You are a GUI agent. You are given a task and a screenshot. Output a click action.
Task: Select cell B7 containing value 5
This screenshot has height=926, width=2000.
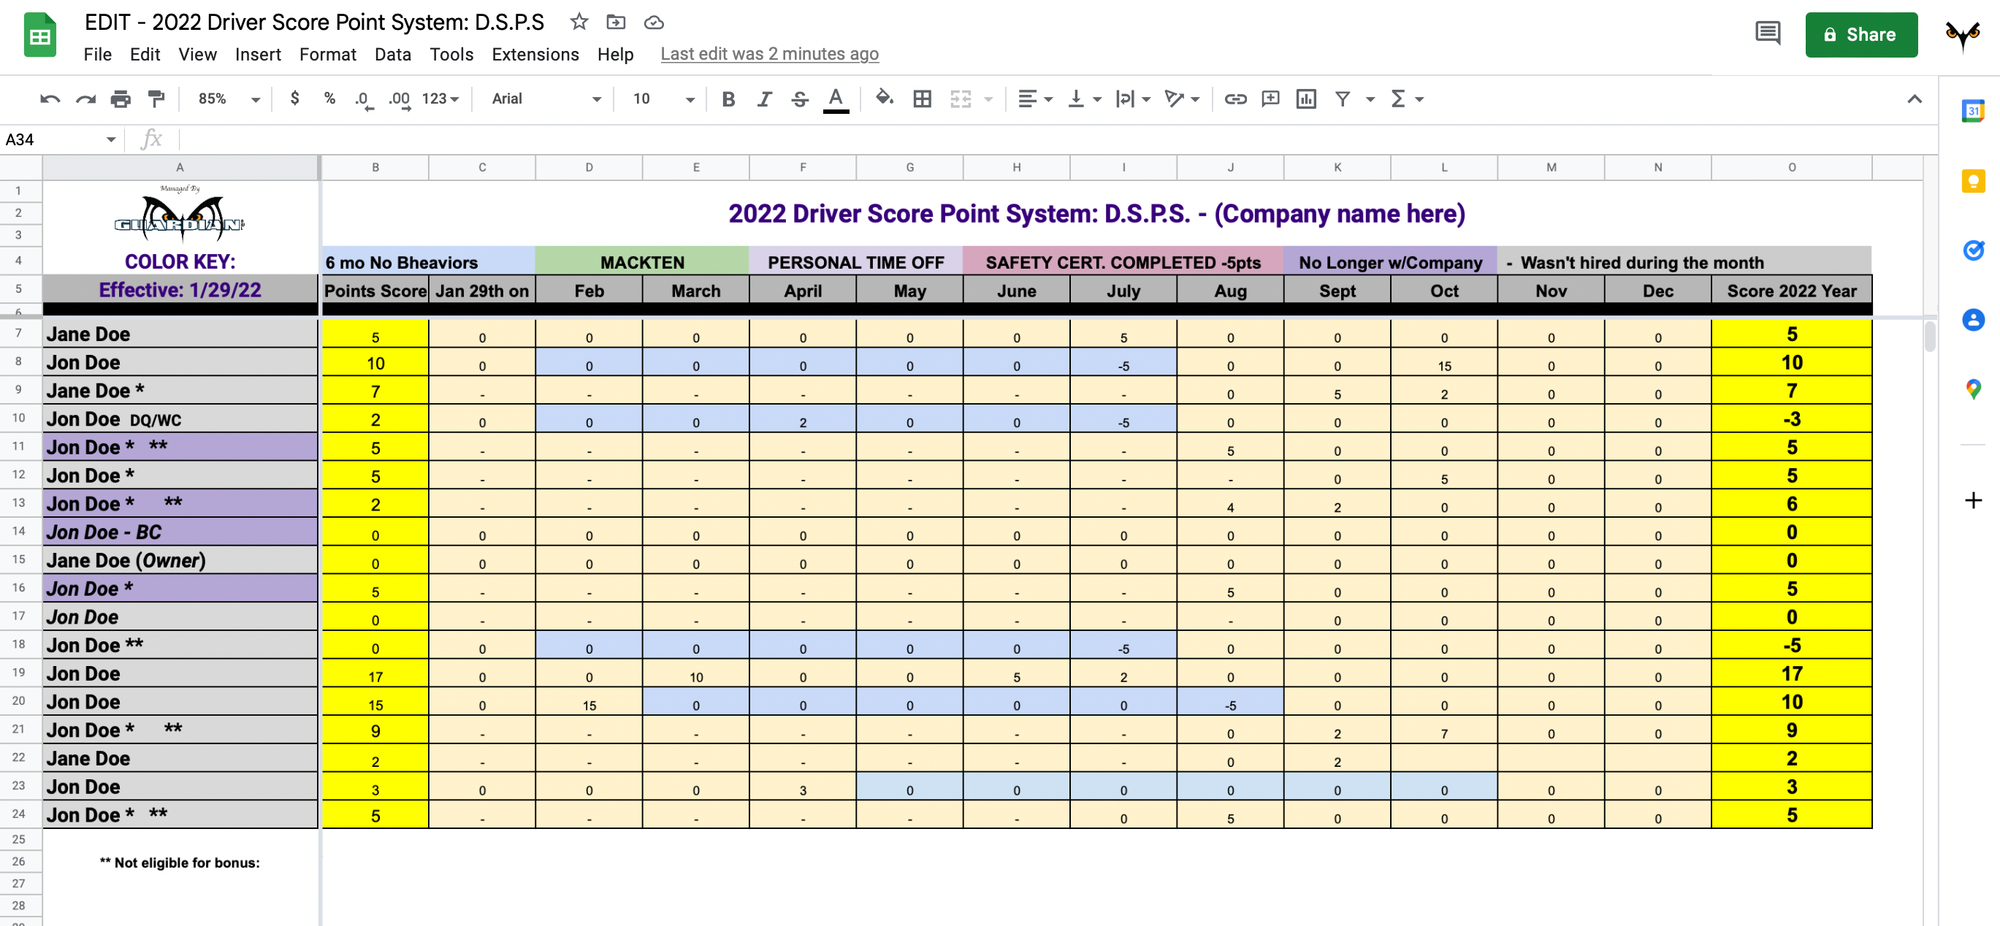click(x=375, y=335)
